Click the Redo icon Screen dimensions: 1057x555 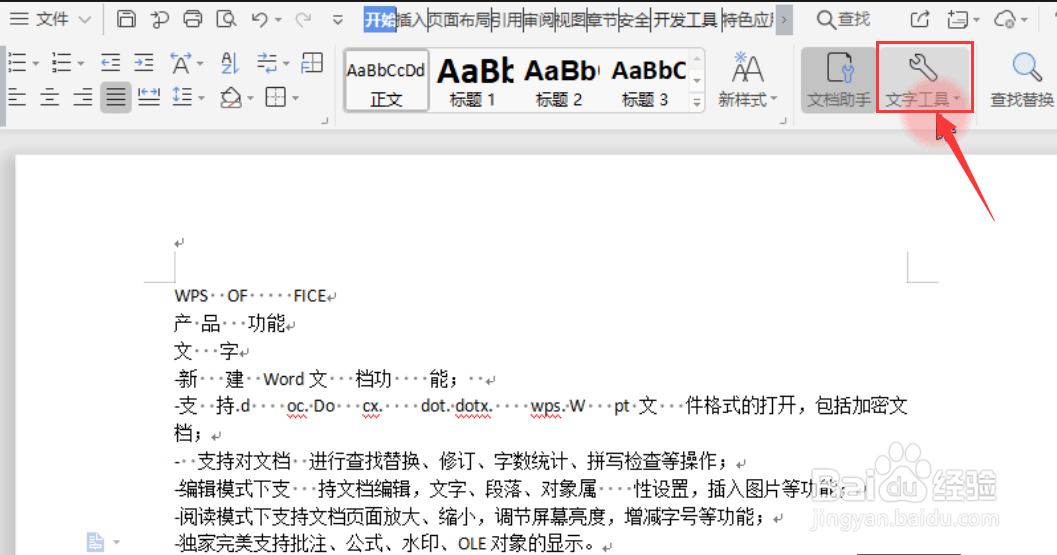click(303, 19)
